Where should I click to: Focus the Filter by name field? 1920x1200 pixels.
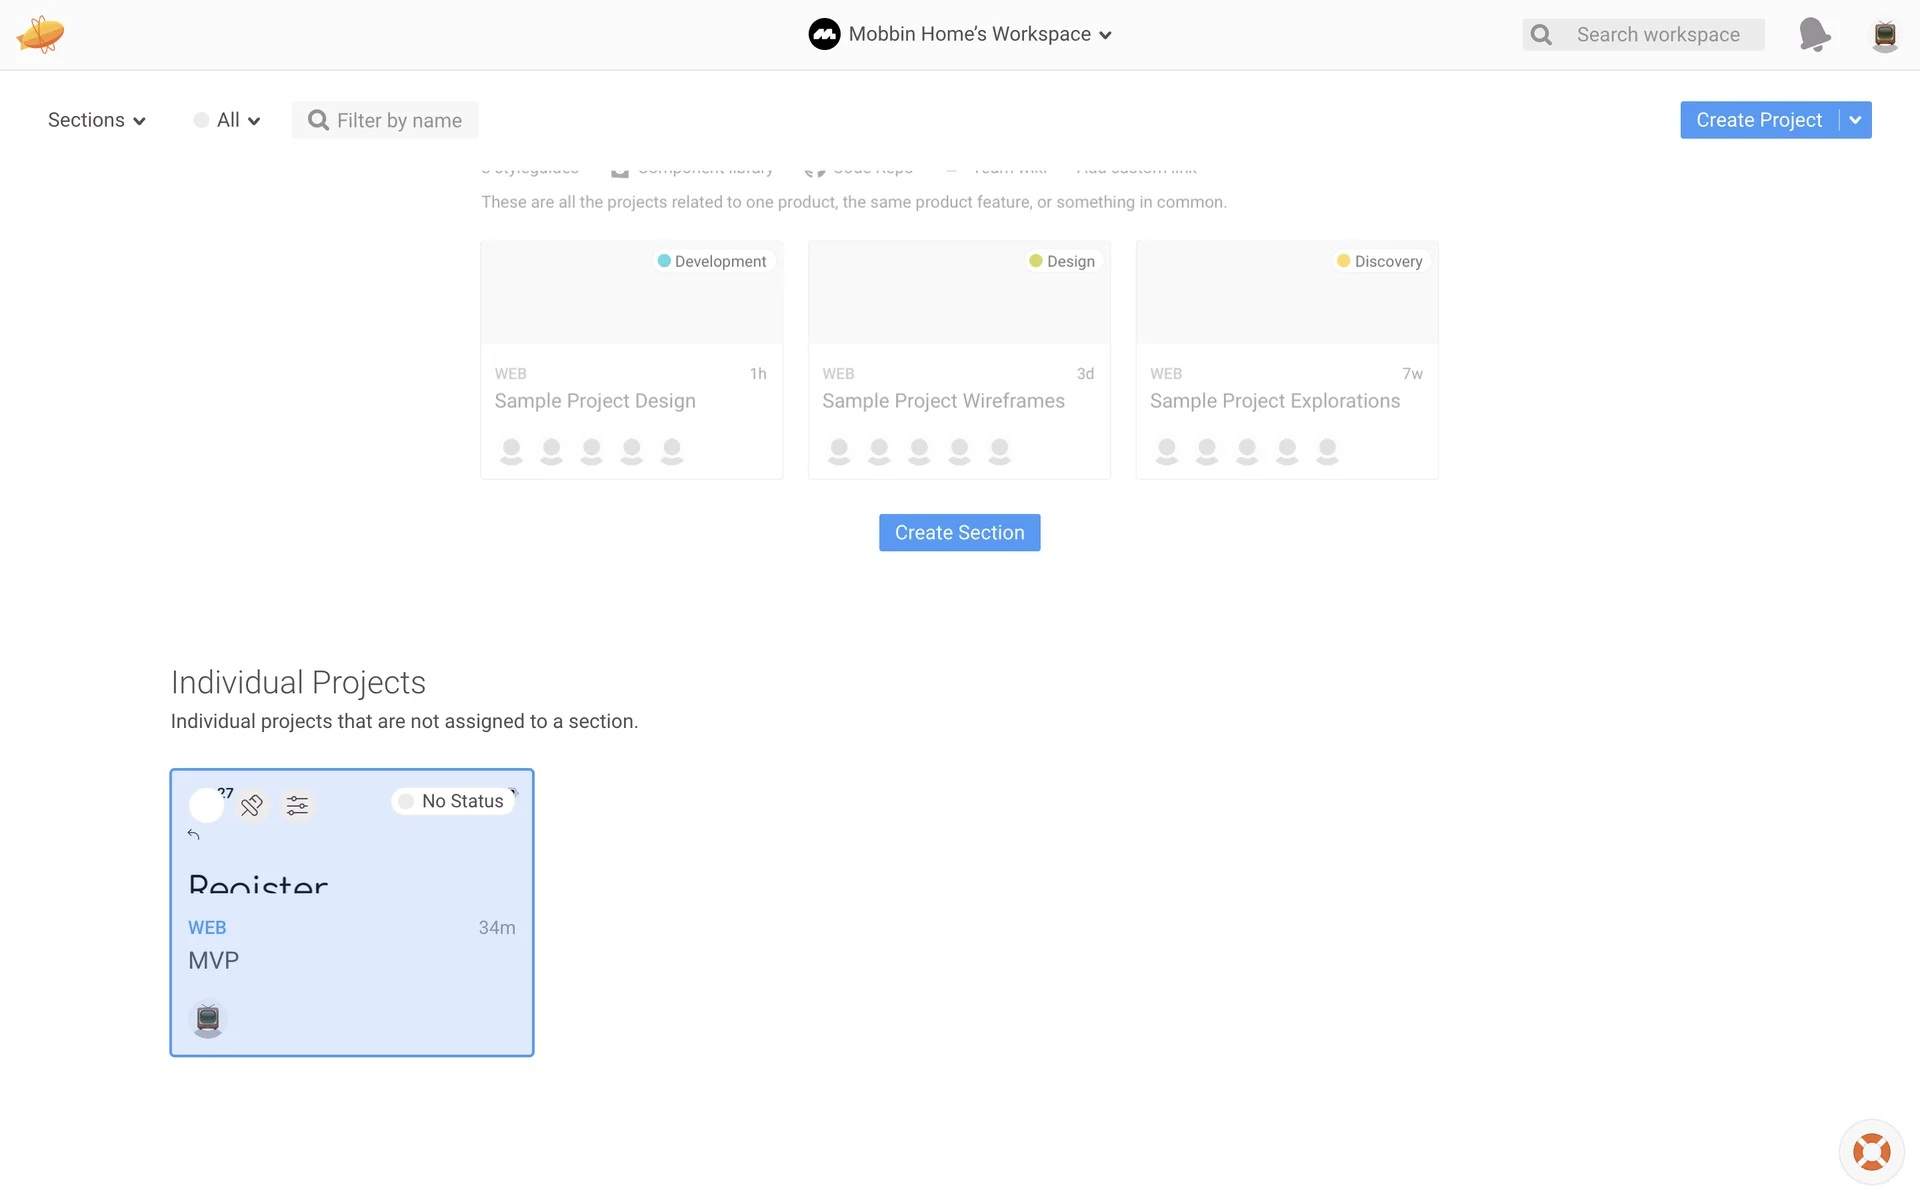click(x=398, y=120)
